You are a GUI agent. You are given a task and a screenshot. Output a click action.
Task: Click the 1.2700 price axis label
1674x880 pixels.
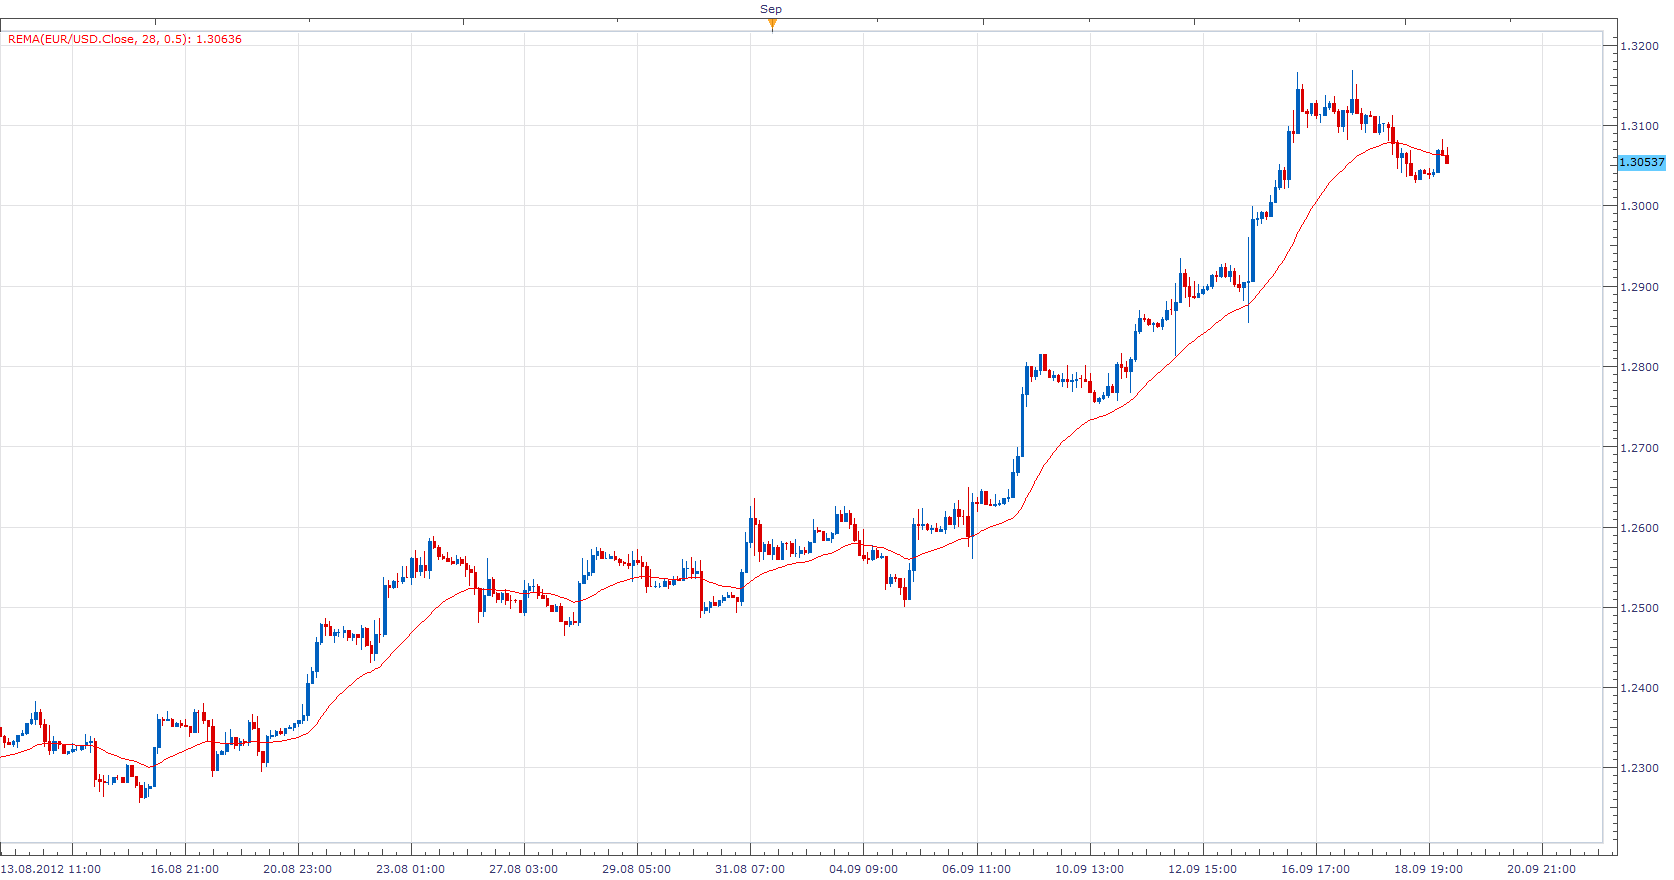[1639, 448]
